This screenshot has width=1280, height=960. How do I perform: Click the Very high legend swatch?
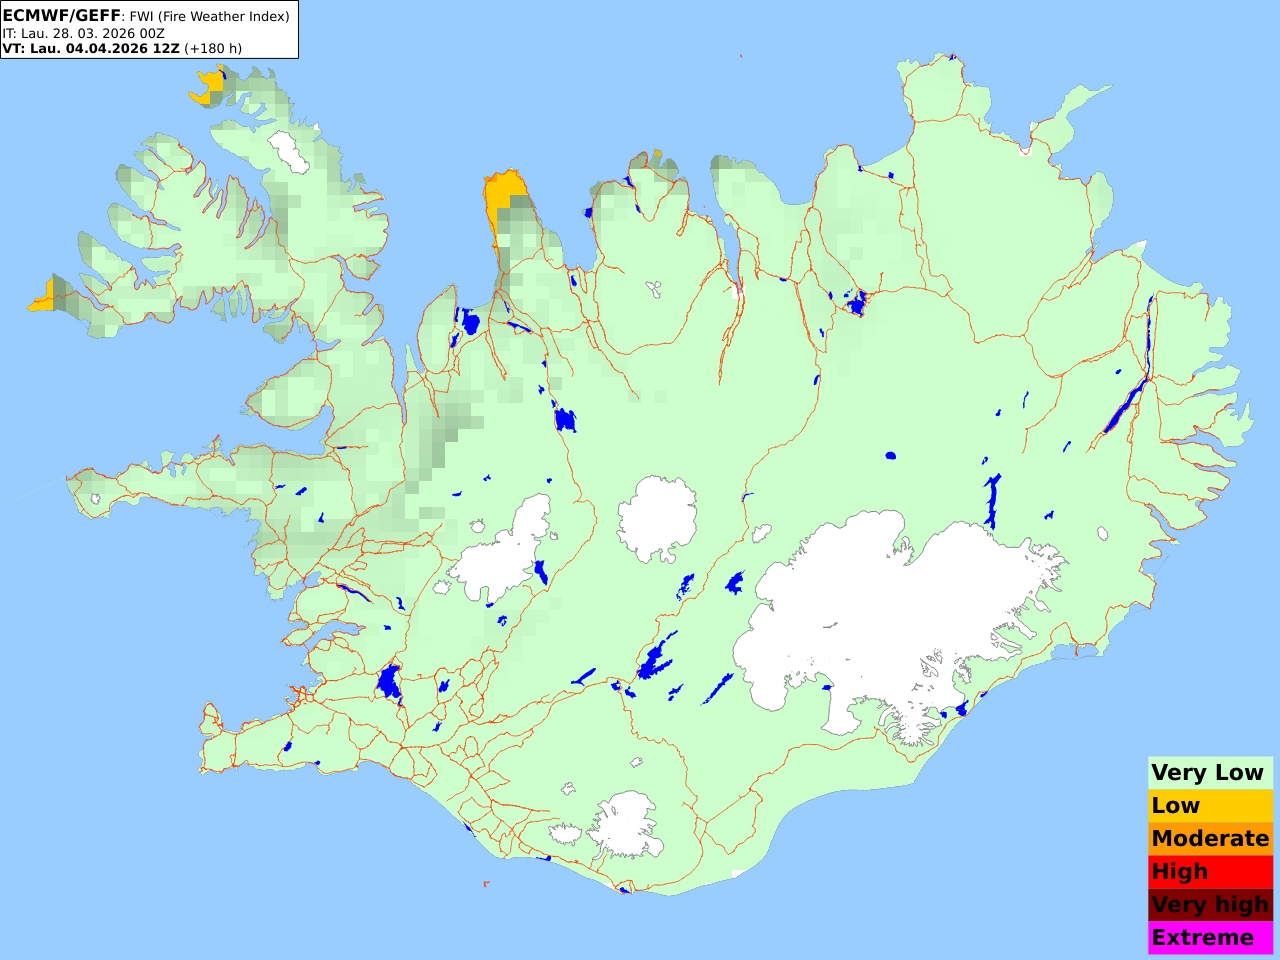pos(1210,905)
